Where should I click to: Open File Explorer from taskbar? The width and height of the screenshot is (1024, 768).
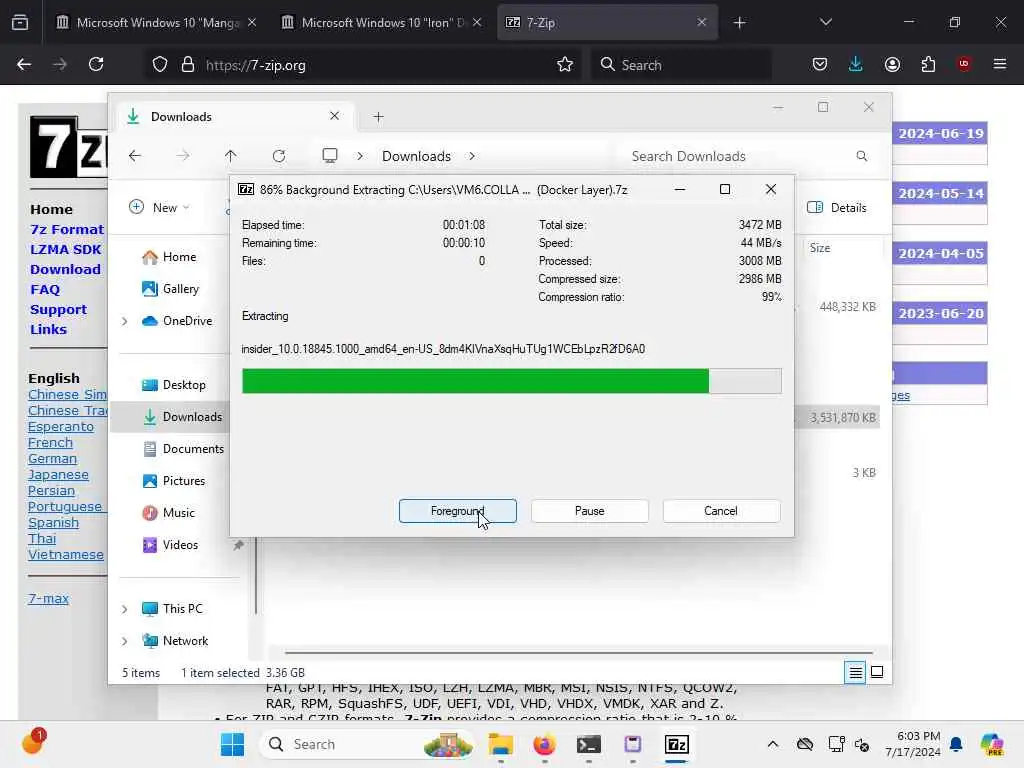[501, 744]
